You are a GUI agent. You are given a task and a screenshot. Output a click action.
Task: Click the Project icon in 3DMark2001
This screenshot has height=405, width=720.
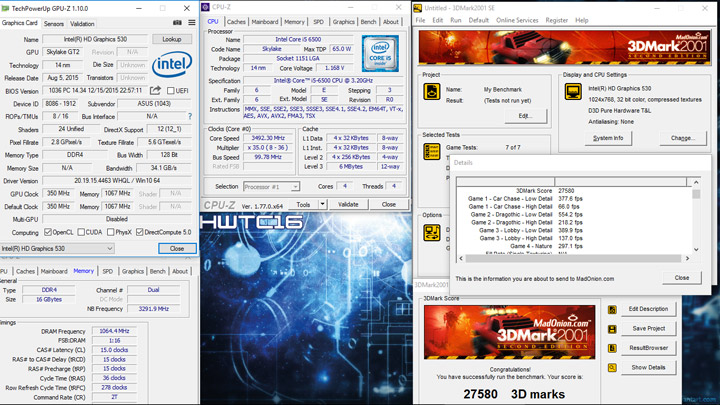click(x=432, y=91)
